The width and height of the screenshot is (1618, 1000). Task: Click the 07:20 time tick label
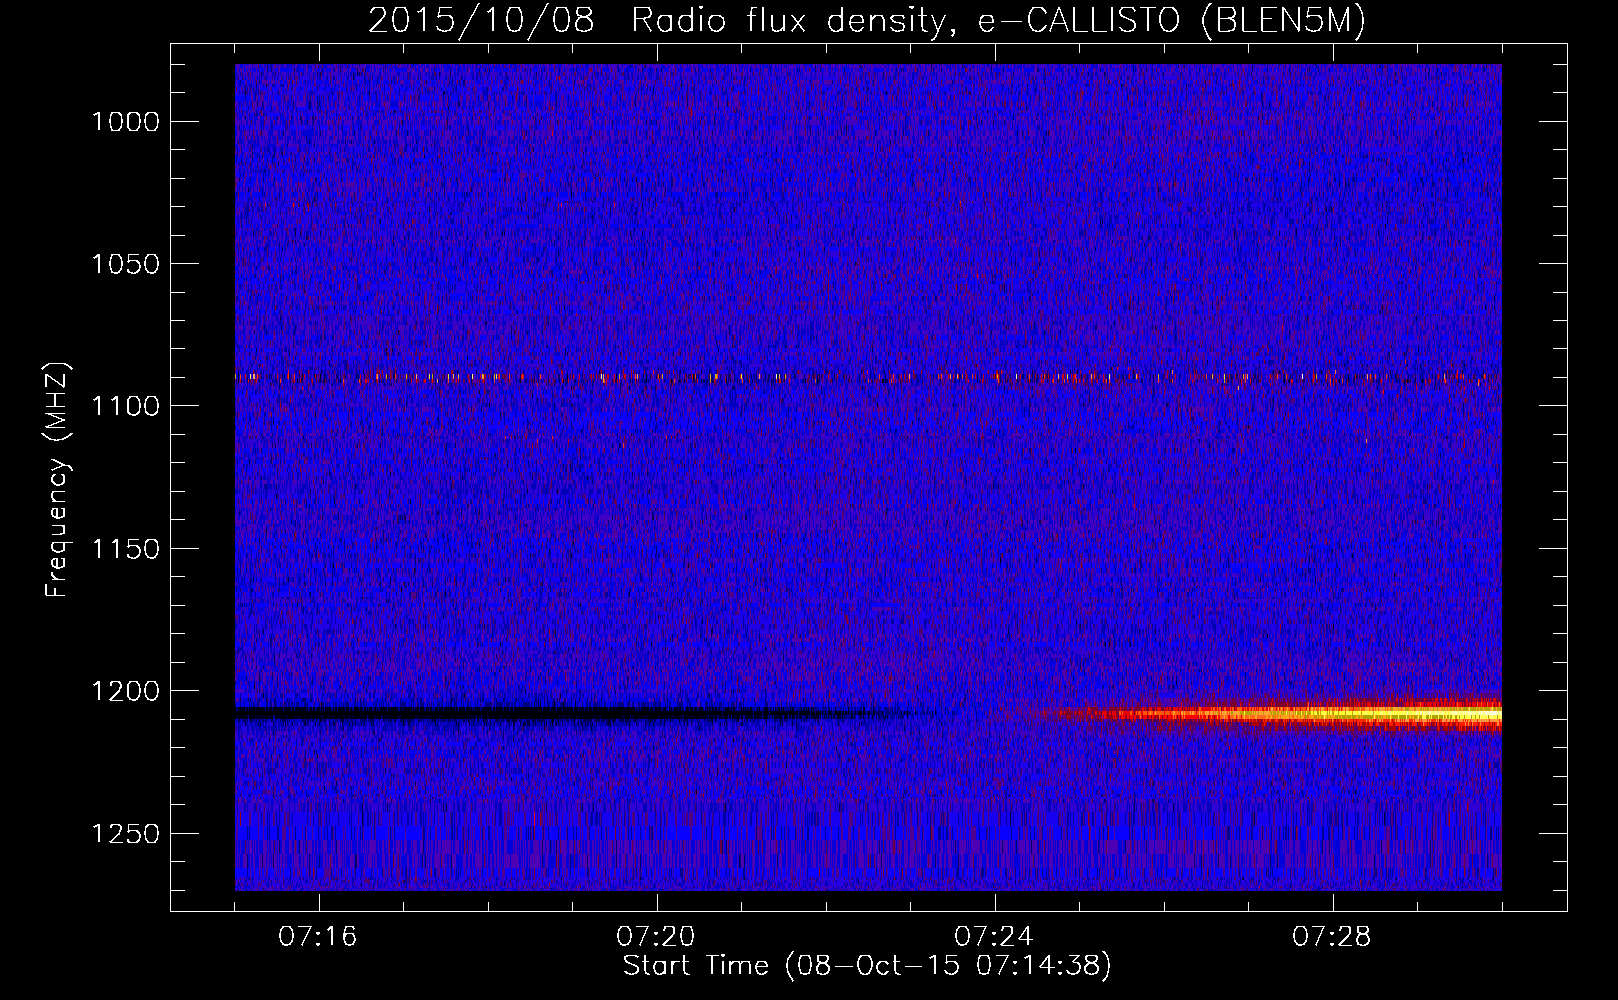pyautogui.click(x=656, y=937)
